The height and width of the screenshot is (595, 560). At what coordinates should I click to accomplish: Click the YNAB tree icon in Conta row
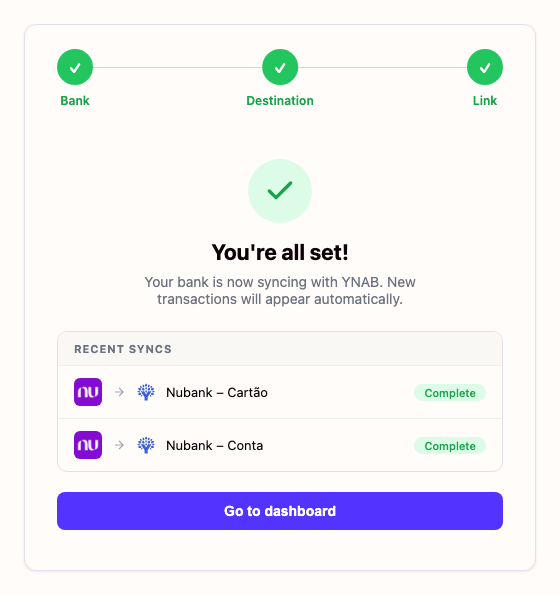[x=146, y=445]
